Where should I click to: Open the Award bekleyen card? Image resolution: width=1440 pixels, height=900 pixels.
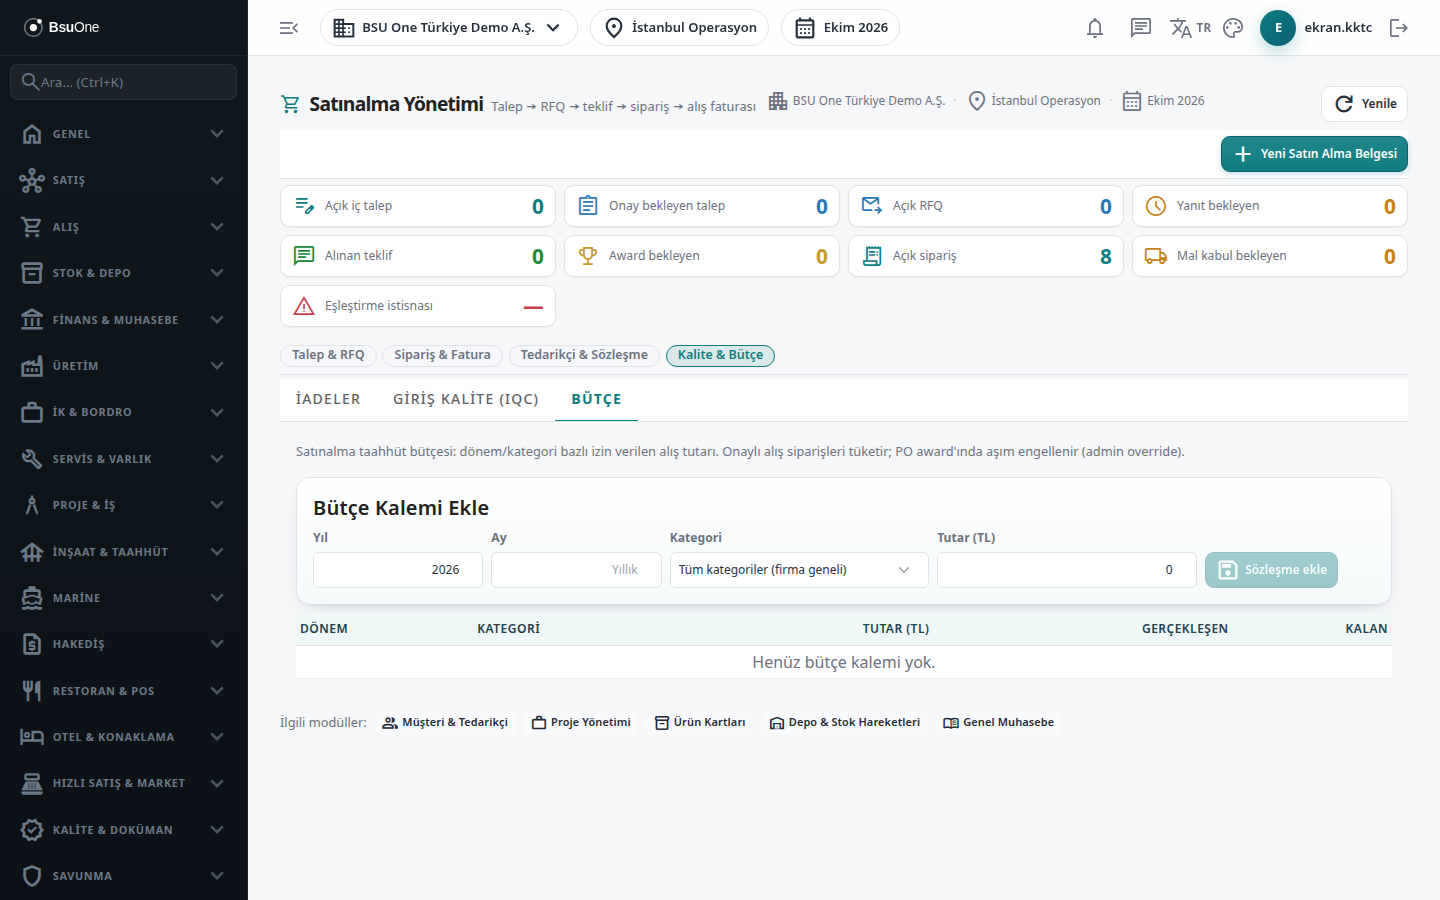[x=702, y=256]
